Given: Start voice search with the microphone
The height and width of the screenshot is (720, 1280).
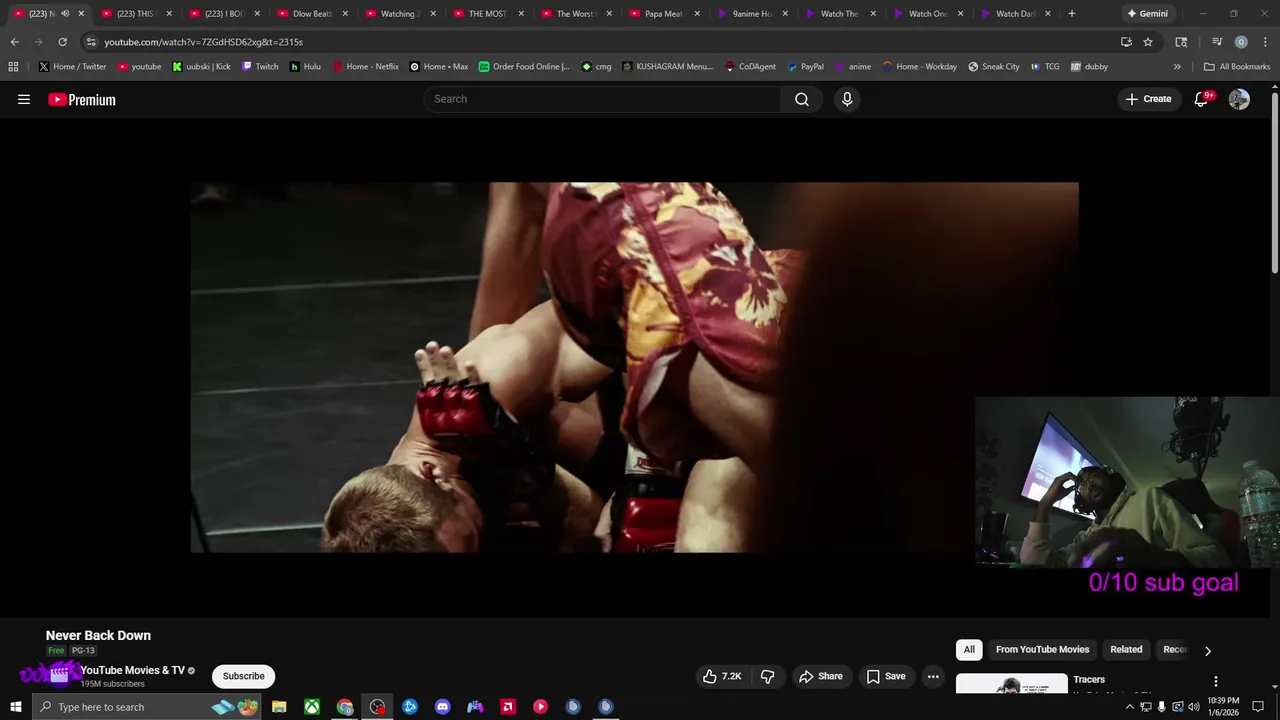Looking at the screenshot, I should point(847,99).
